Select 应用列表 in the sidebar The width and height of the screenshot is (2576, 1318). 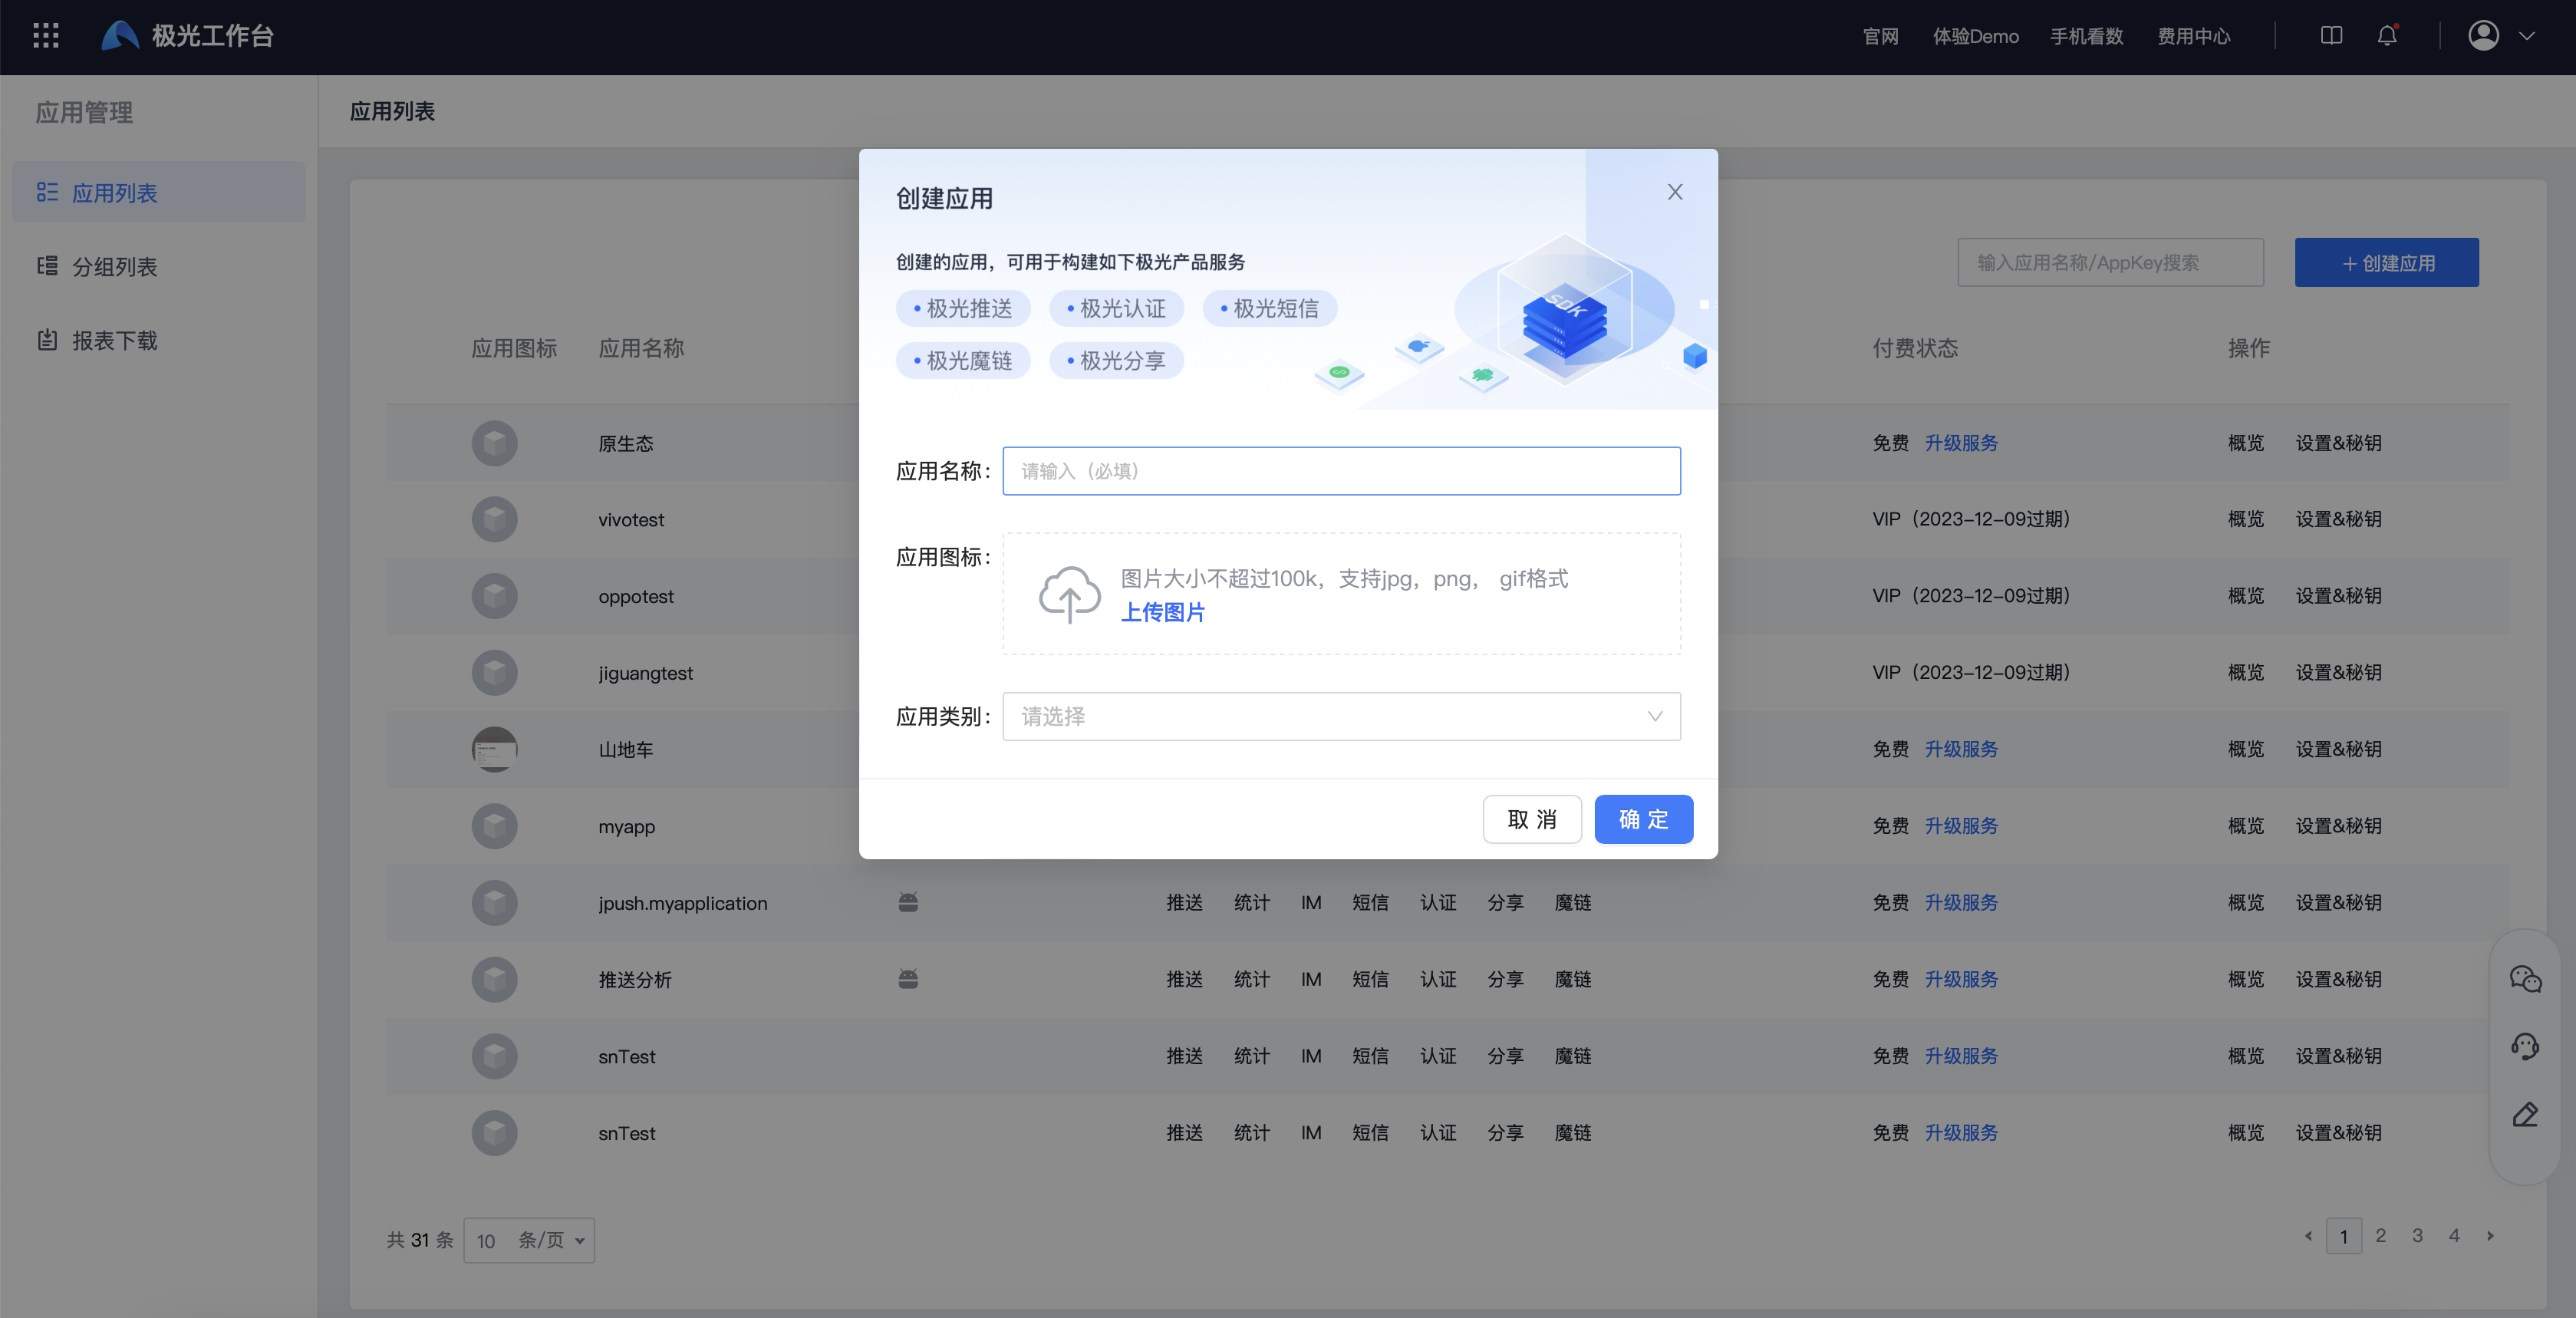coord(159,192)
